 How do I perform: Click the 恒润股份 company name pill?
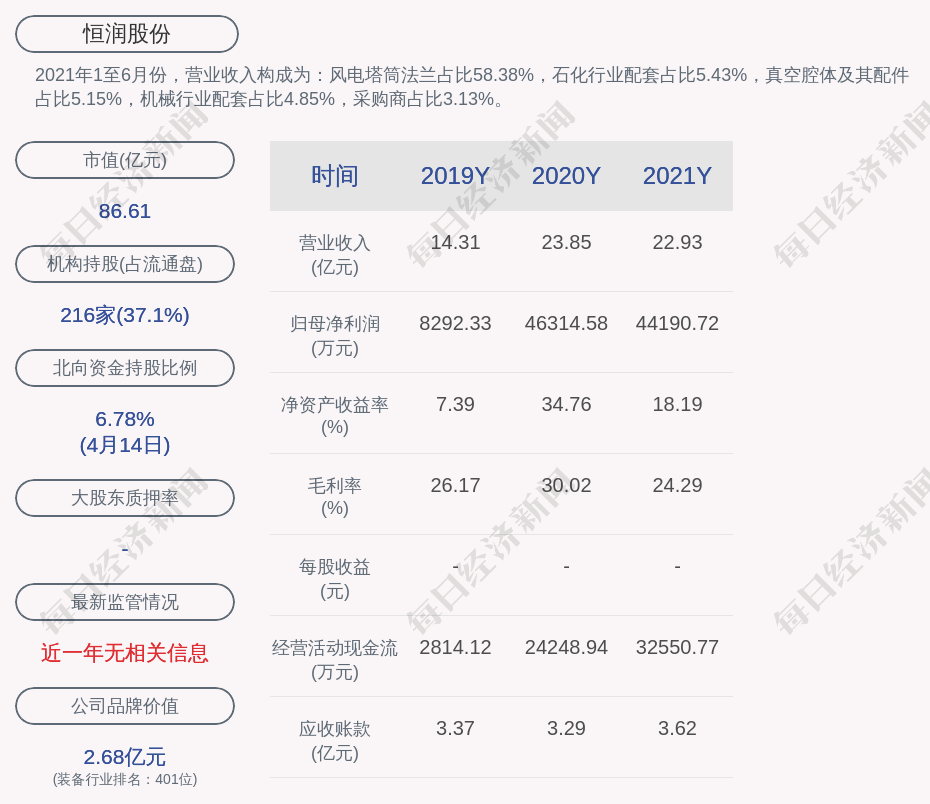point(126,34)
